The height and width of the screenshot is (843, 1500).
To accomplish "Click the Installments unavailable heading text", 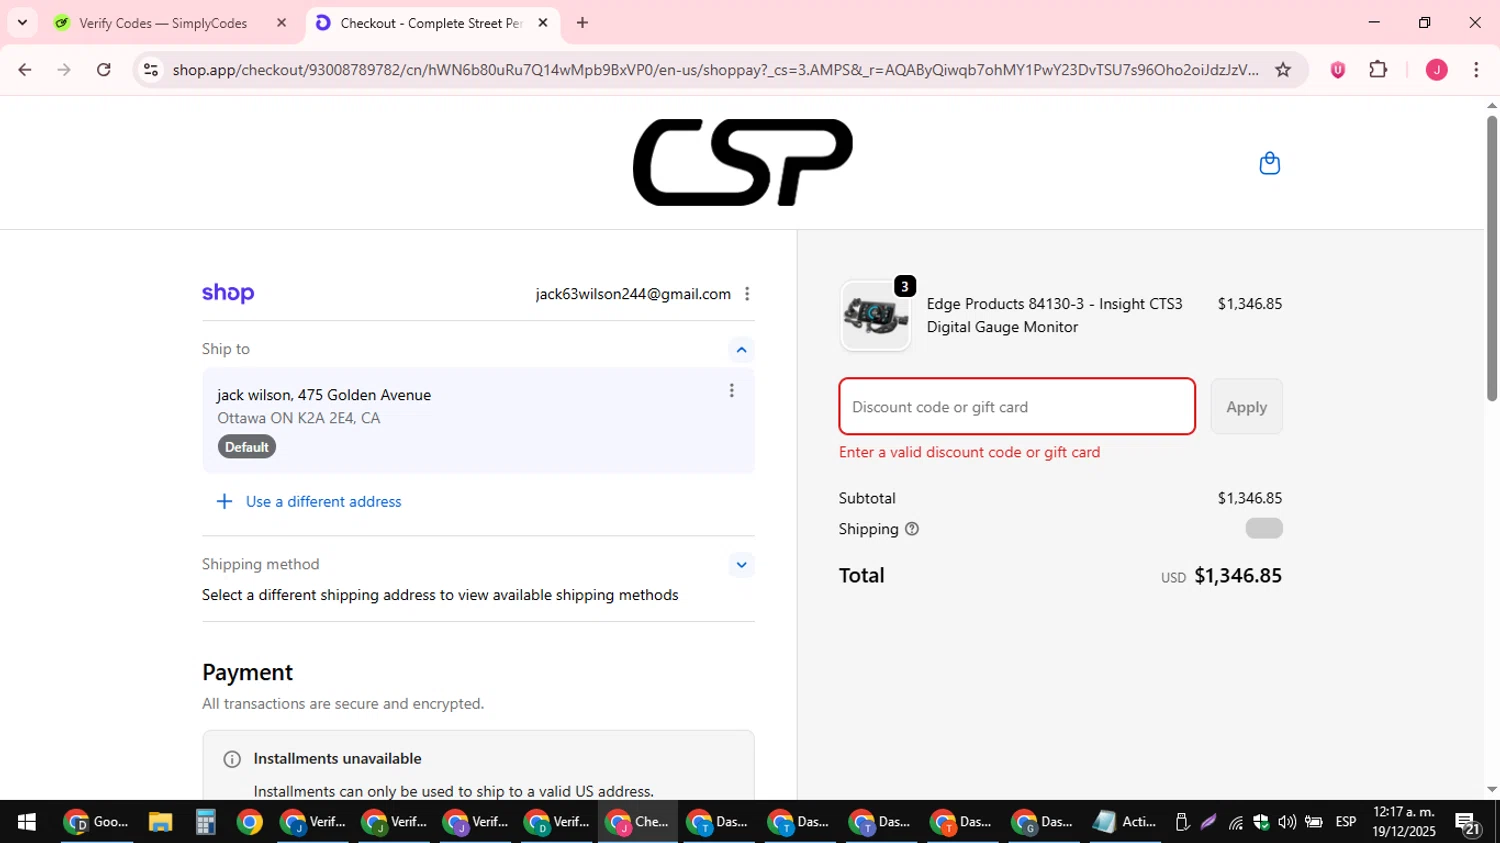I will [337, 759].
